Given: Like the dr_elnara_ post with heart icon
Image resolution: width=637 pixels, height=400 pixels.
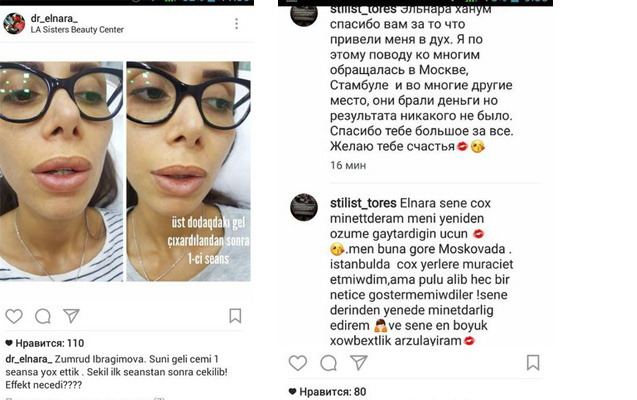Looking at the screenshot, I should point(14,316).
